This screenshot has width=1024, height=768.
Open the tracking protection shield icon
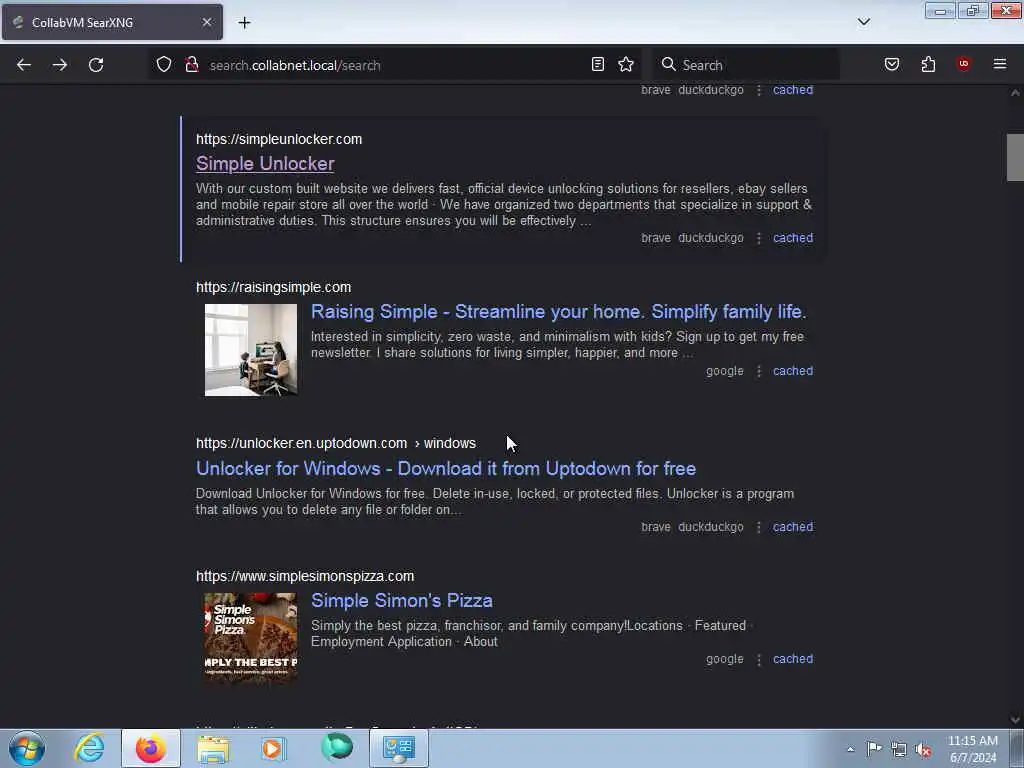point(164,65)
